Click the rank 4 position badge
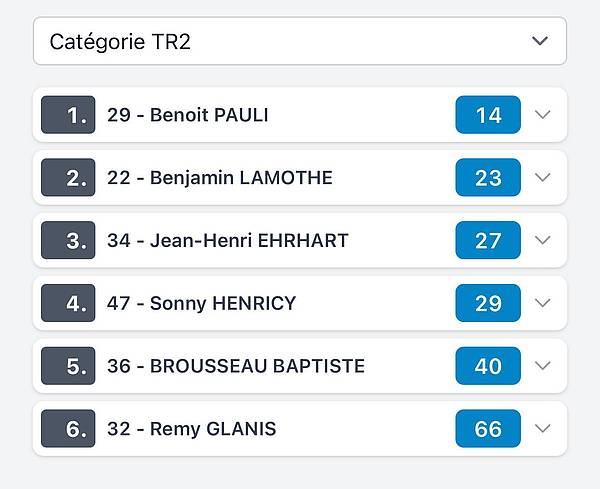This screenshot has width=600, height=489. [x=68, y=303]
